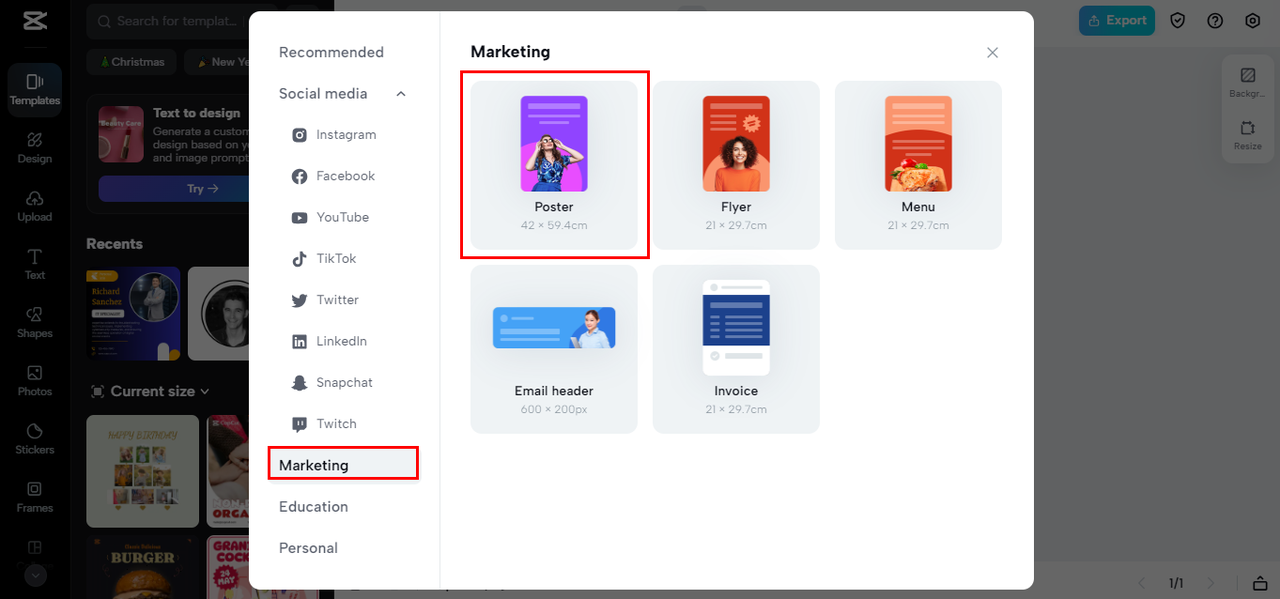
Task: Click the Christmas template tag
Action: 131,62
